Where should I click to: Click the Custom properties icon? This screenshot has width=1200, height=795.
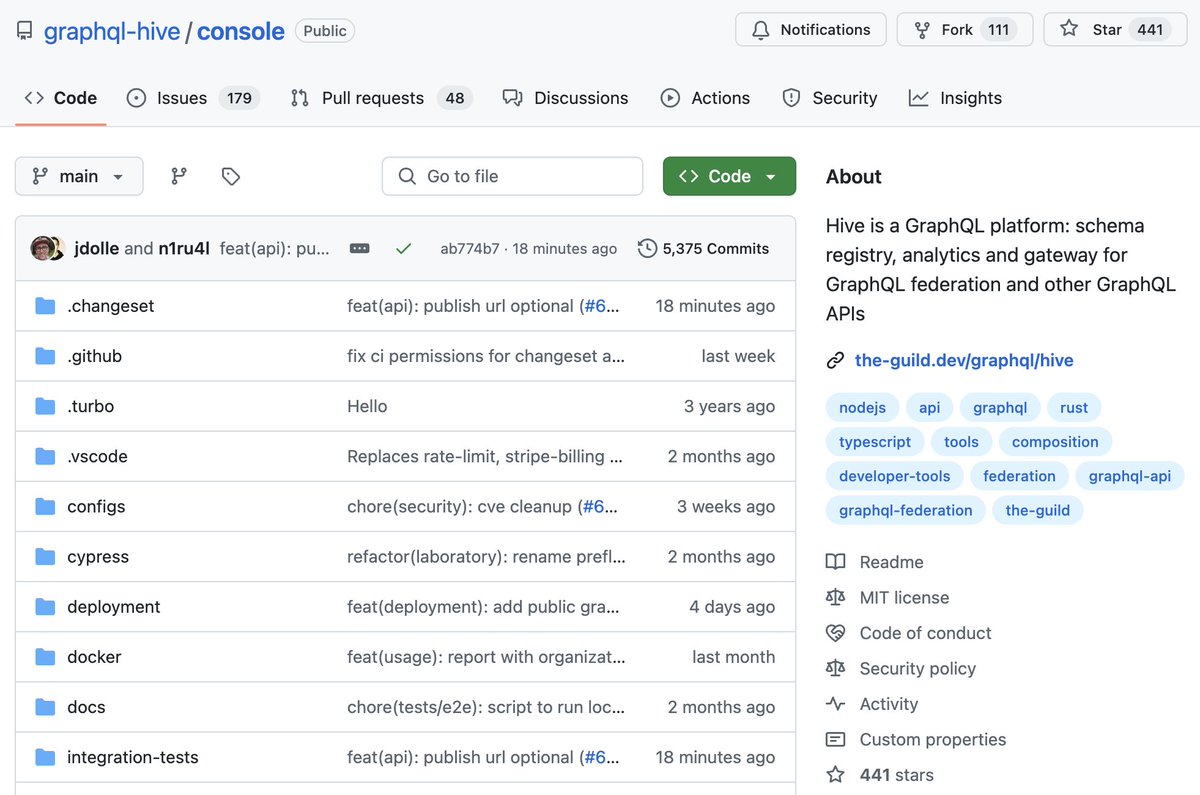pyautogui.click(x=835, y=739)
